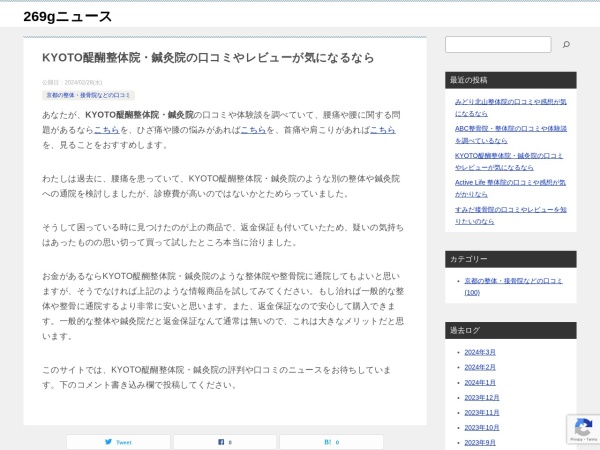Follow the second こちら link for ひざ痛

253,130
